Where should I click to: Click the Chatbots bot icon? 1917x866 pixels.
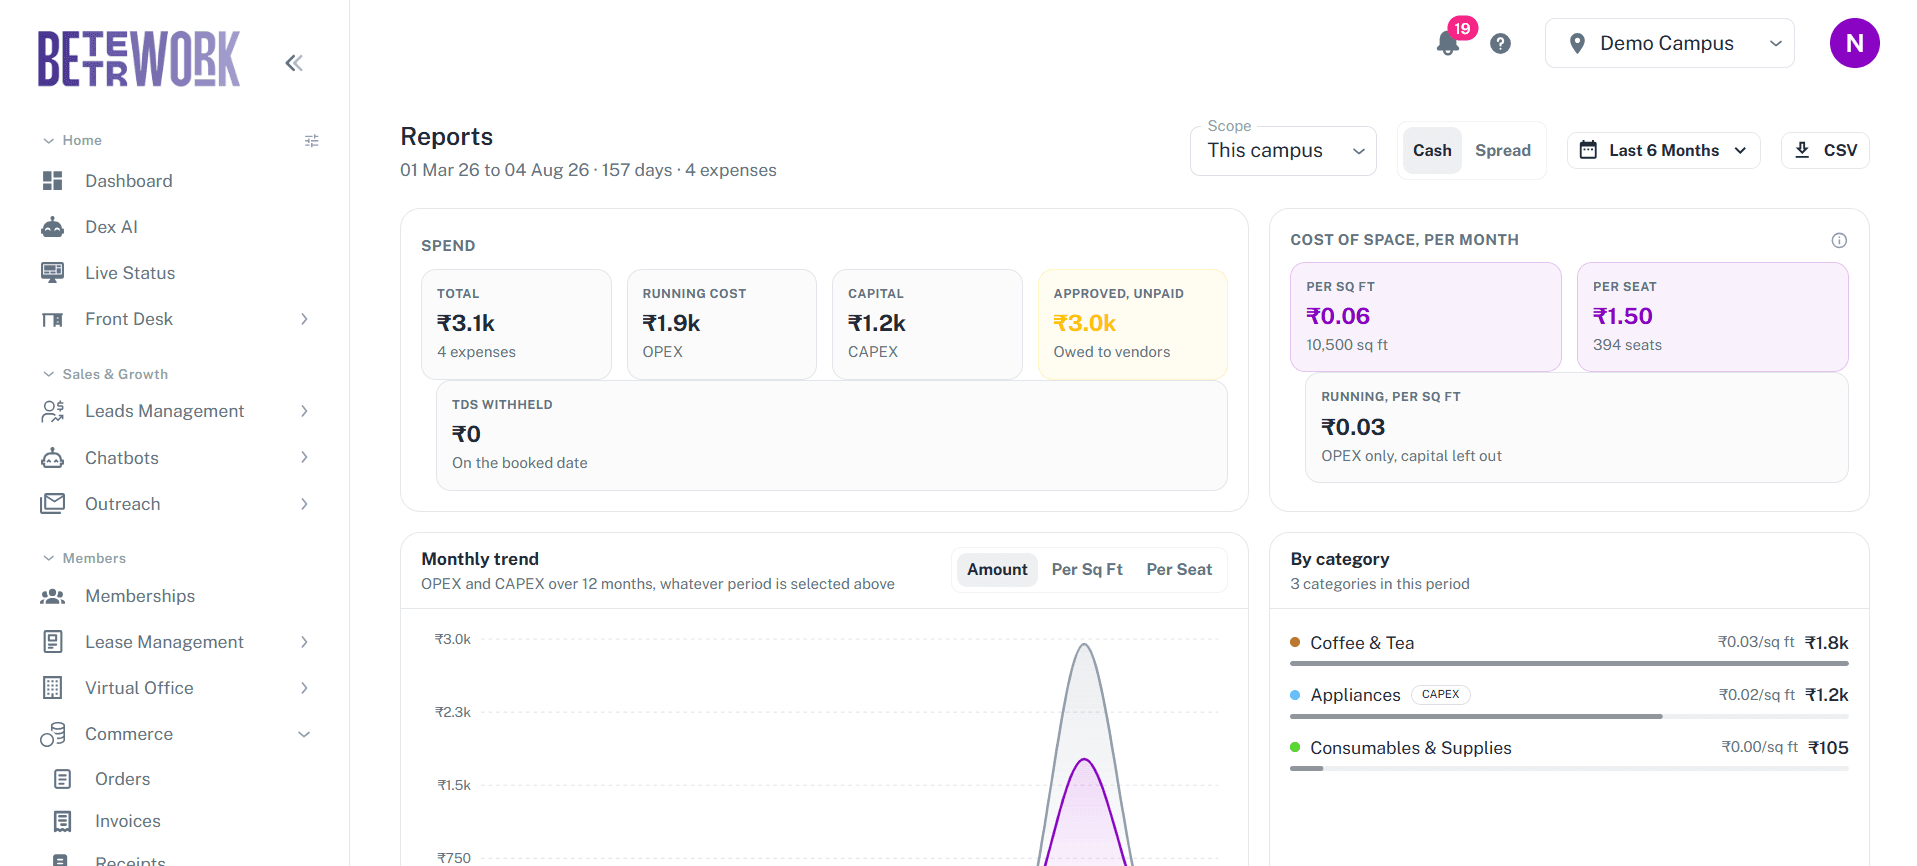pos(53,458)
